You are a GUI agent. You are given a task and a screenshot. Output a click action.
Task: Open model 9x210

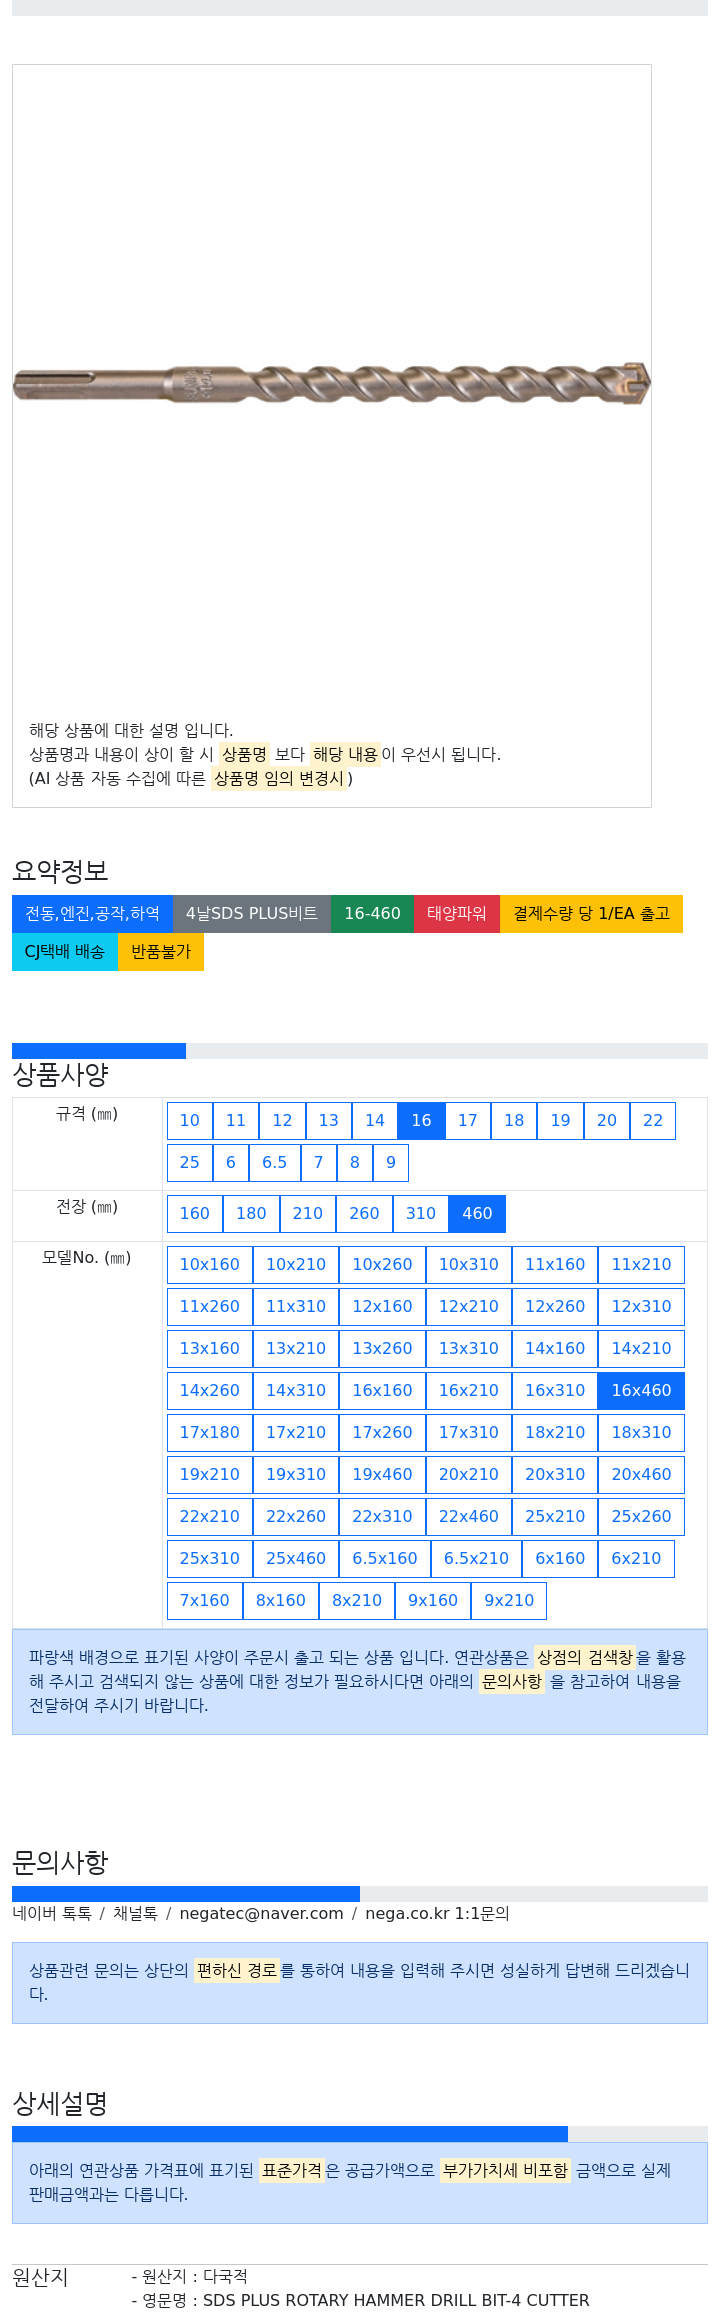[509, 1601]
